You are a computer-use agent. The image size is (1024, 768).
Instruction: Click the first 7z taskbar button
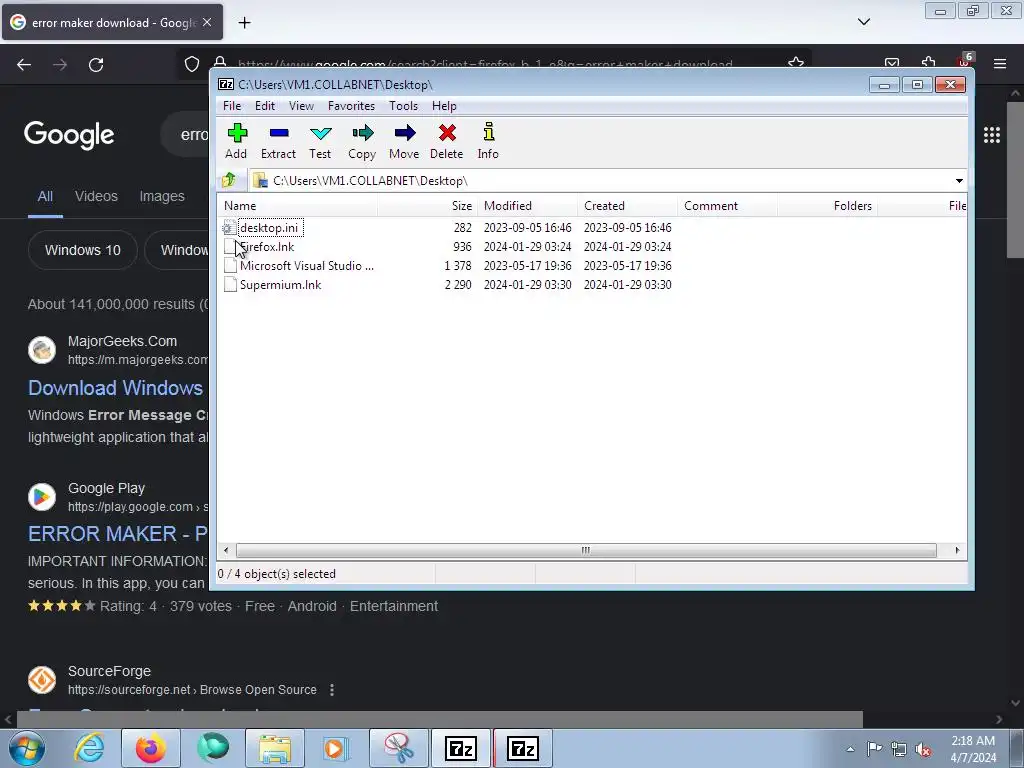coord(460,748)
